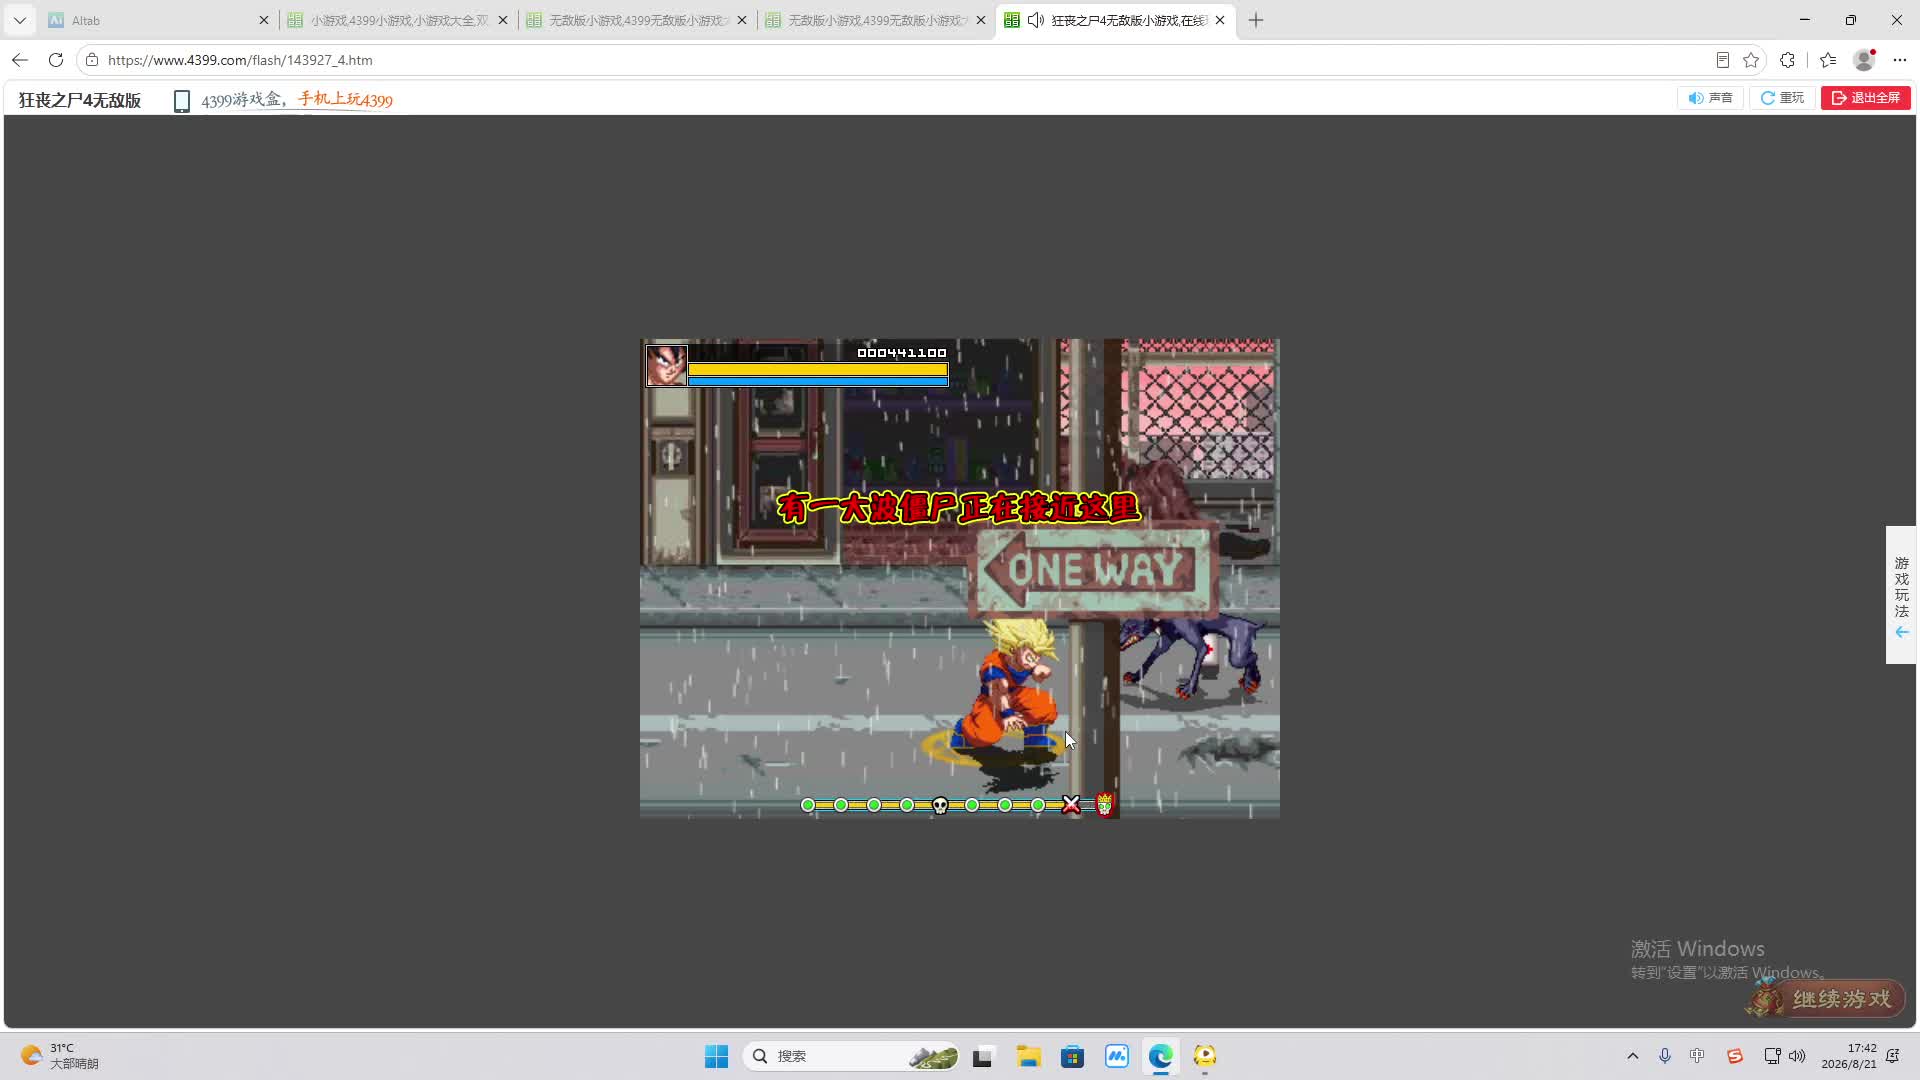Click the crowned boss icon on progress bar
This screenshot has height=1080, width=1920.
[1105, 804]
